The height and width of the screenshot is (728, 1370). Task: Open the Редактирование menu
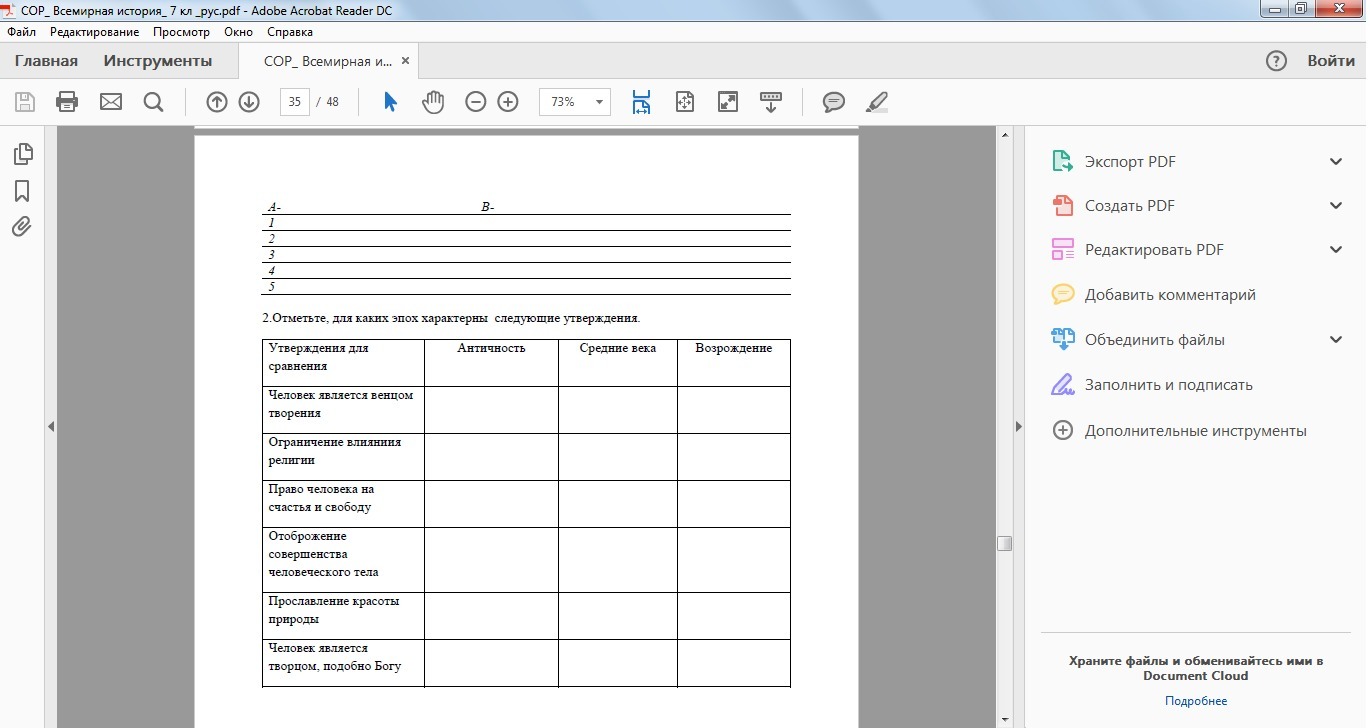95,32
